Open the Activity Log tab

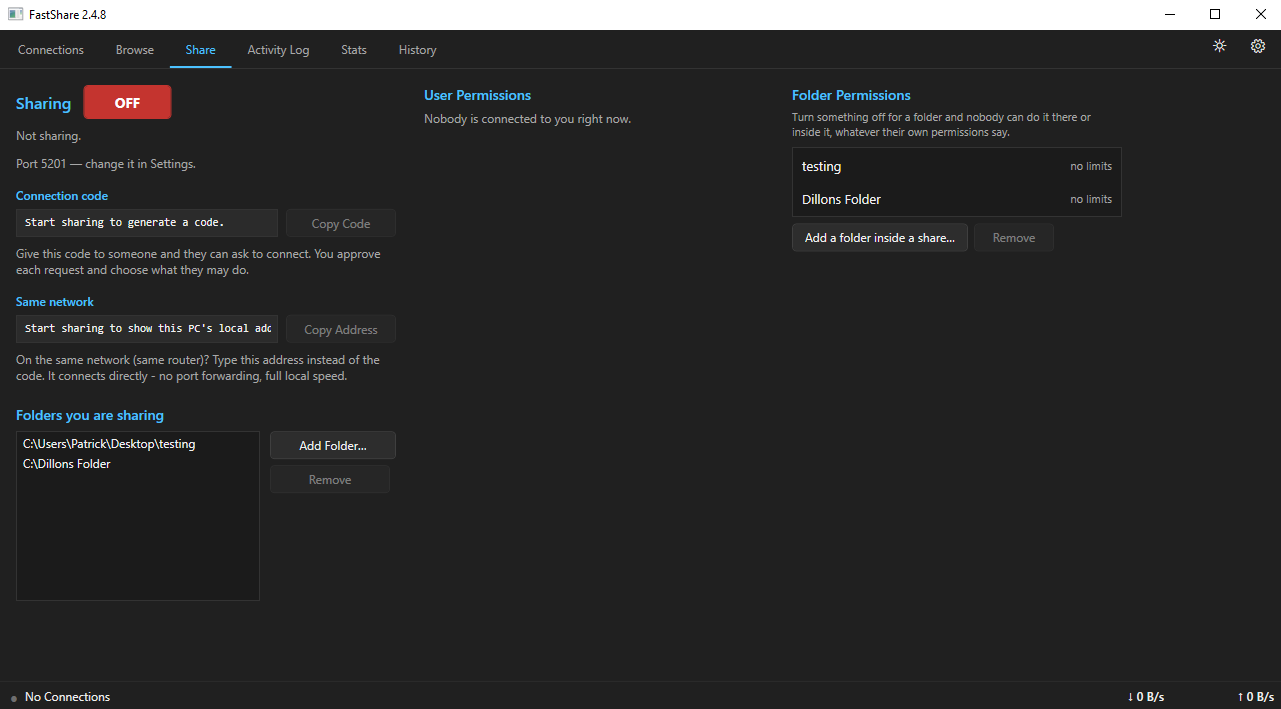[278, 50]
